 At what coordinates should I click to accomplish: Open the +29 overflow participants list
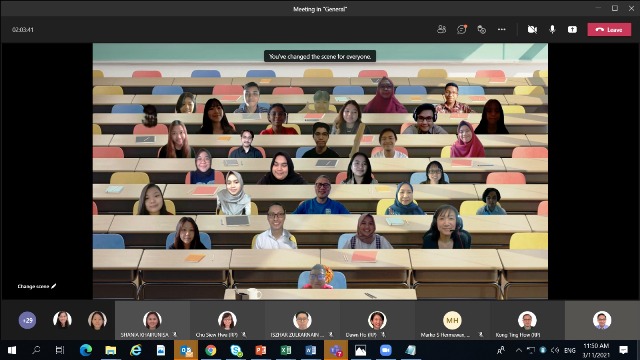pos(27,320)
